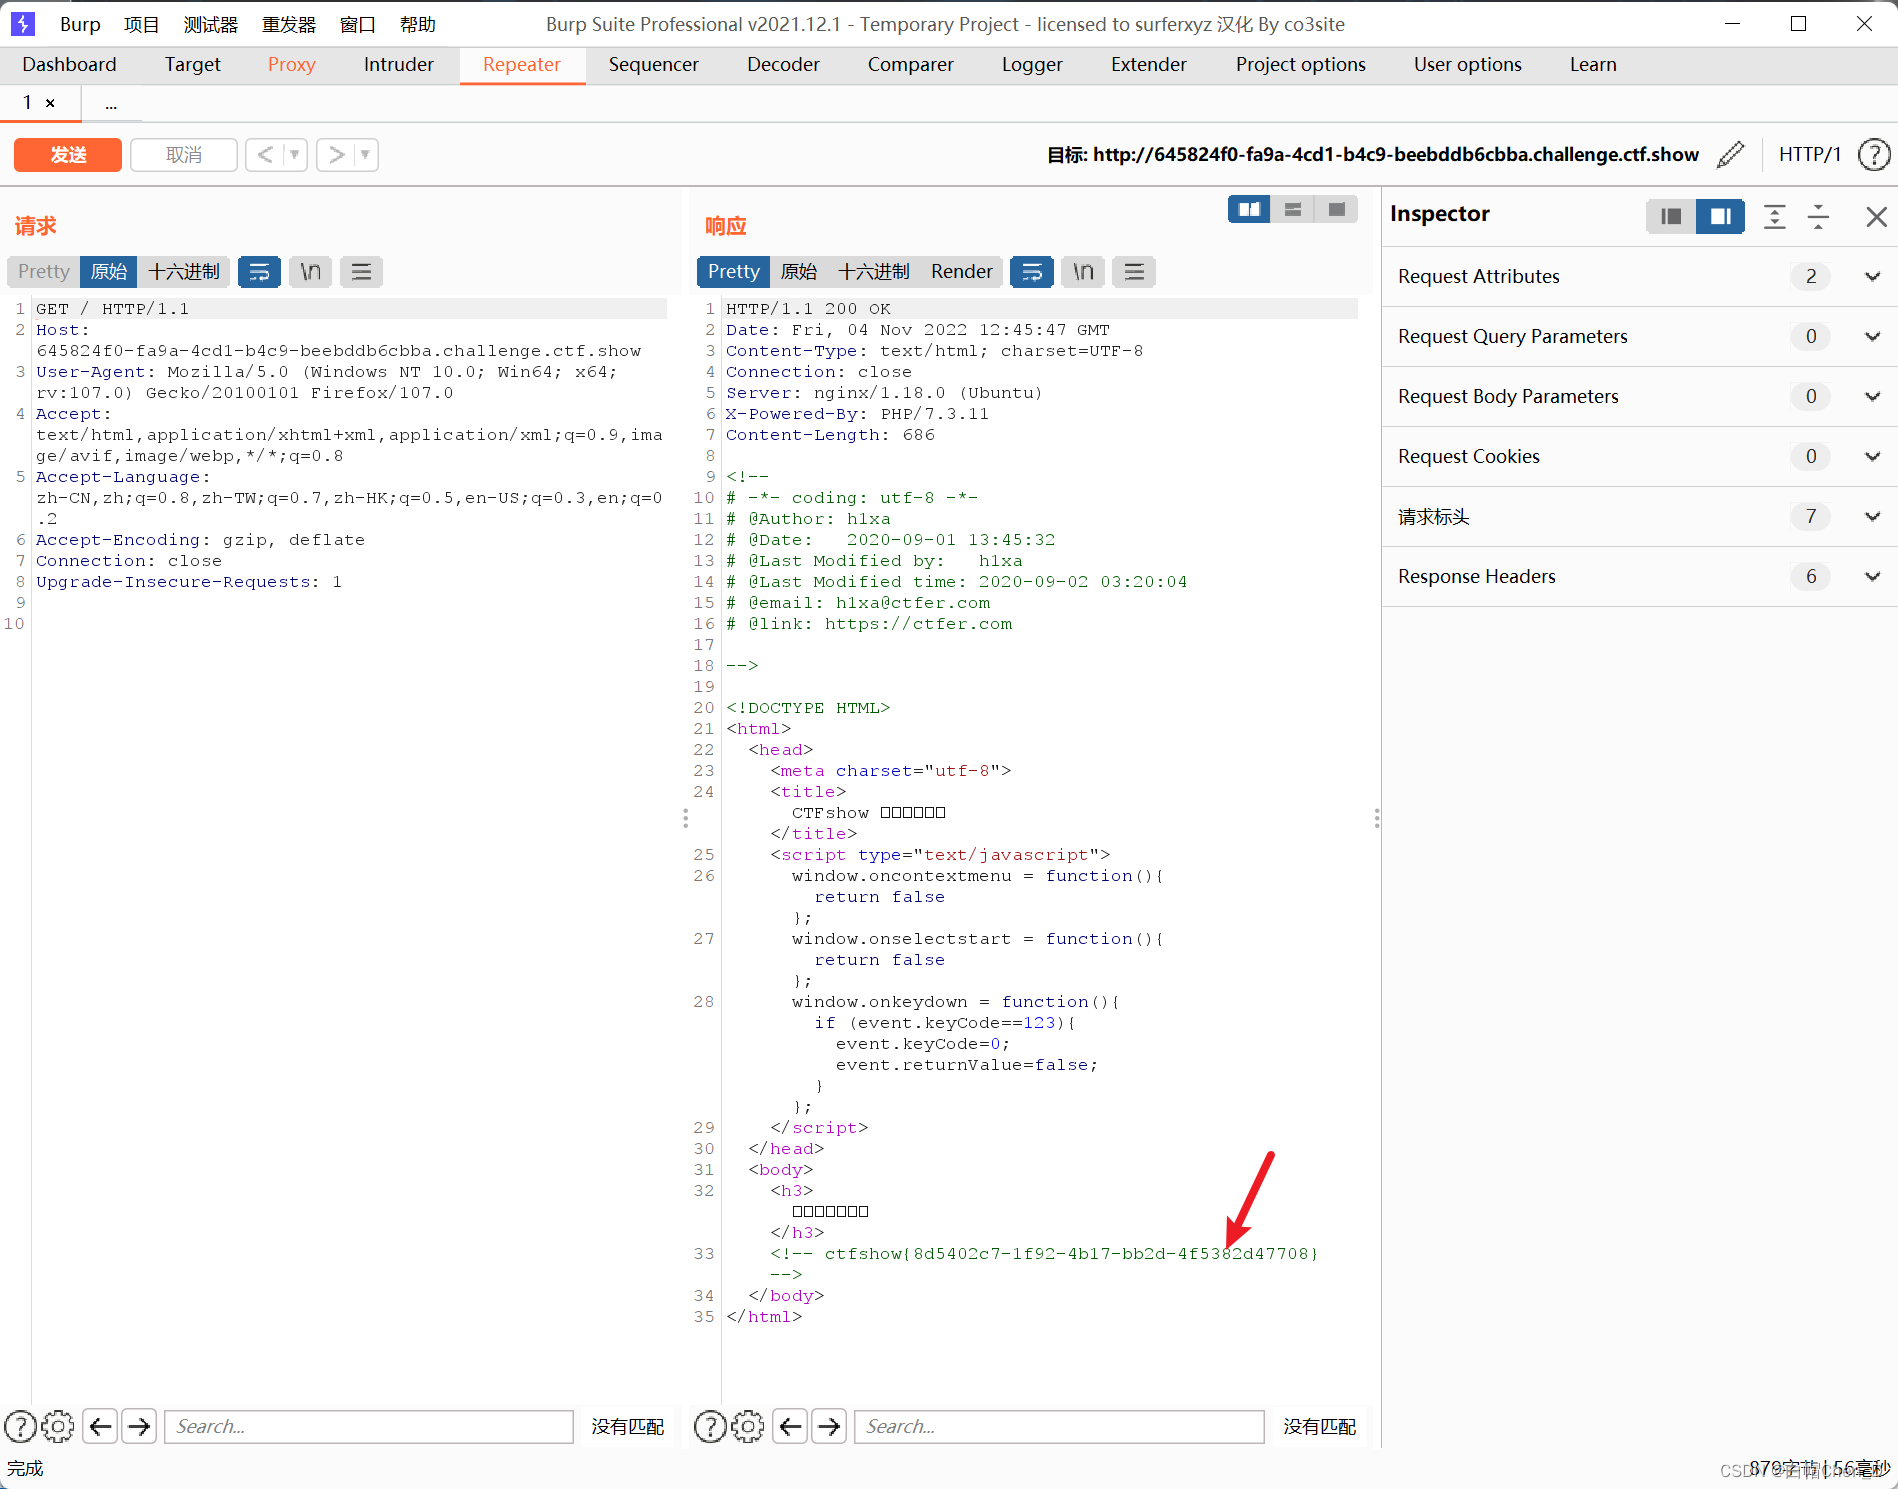Open the Repeater help question-mark icon
This screenshot has width=1898, height=1489.
pos(1874,154)
